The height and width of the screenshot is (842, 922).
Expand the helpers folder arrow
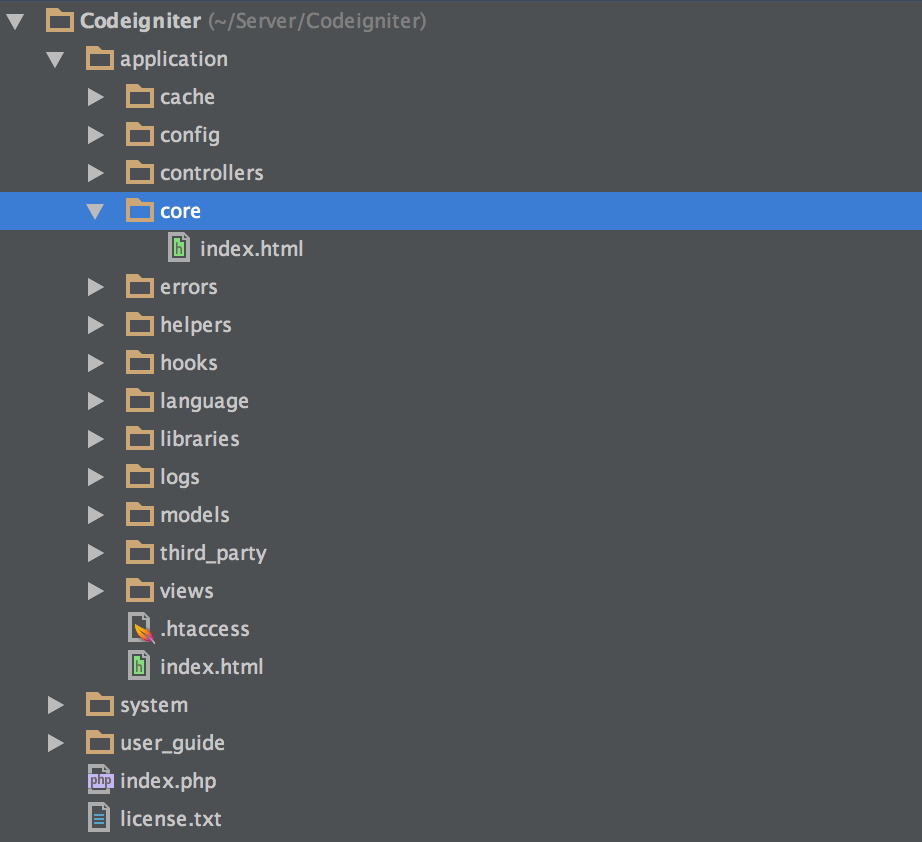tap(96, 325)
